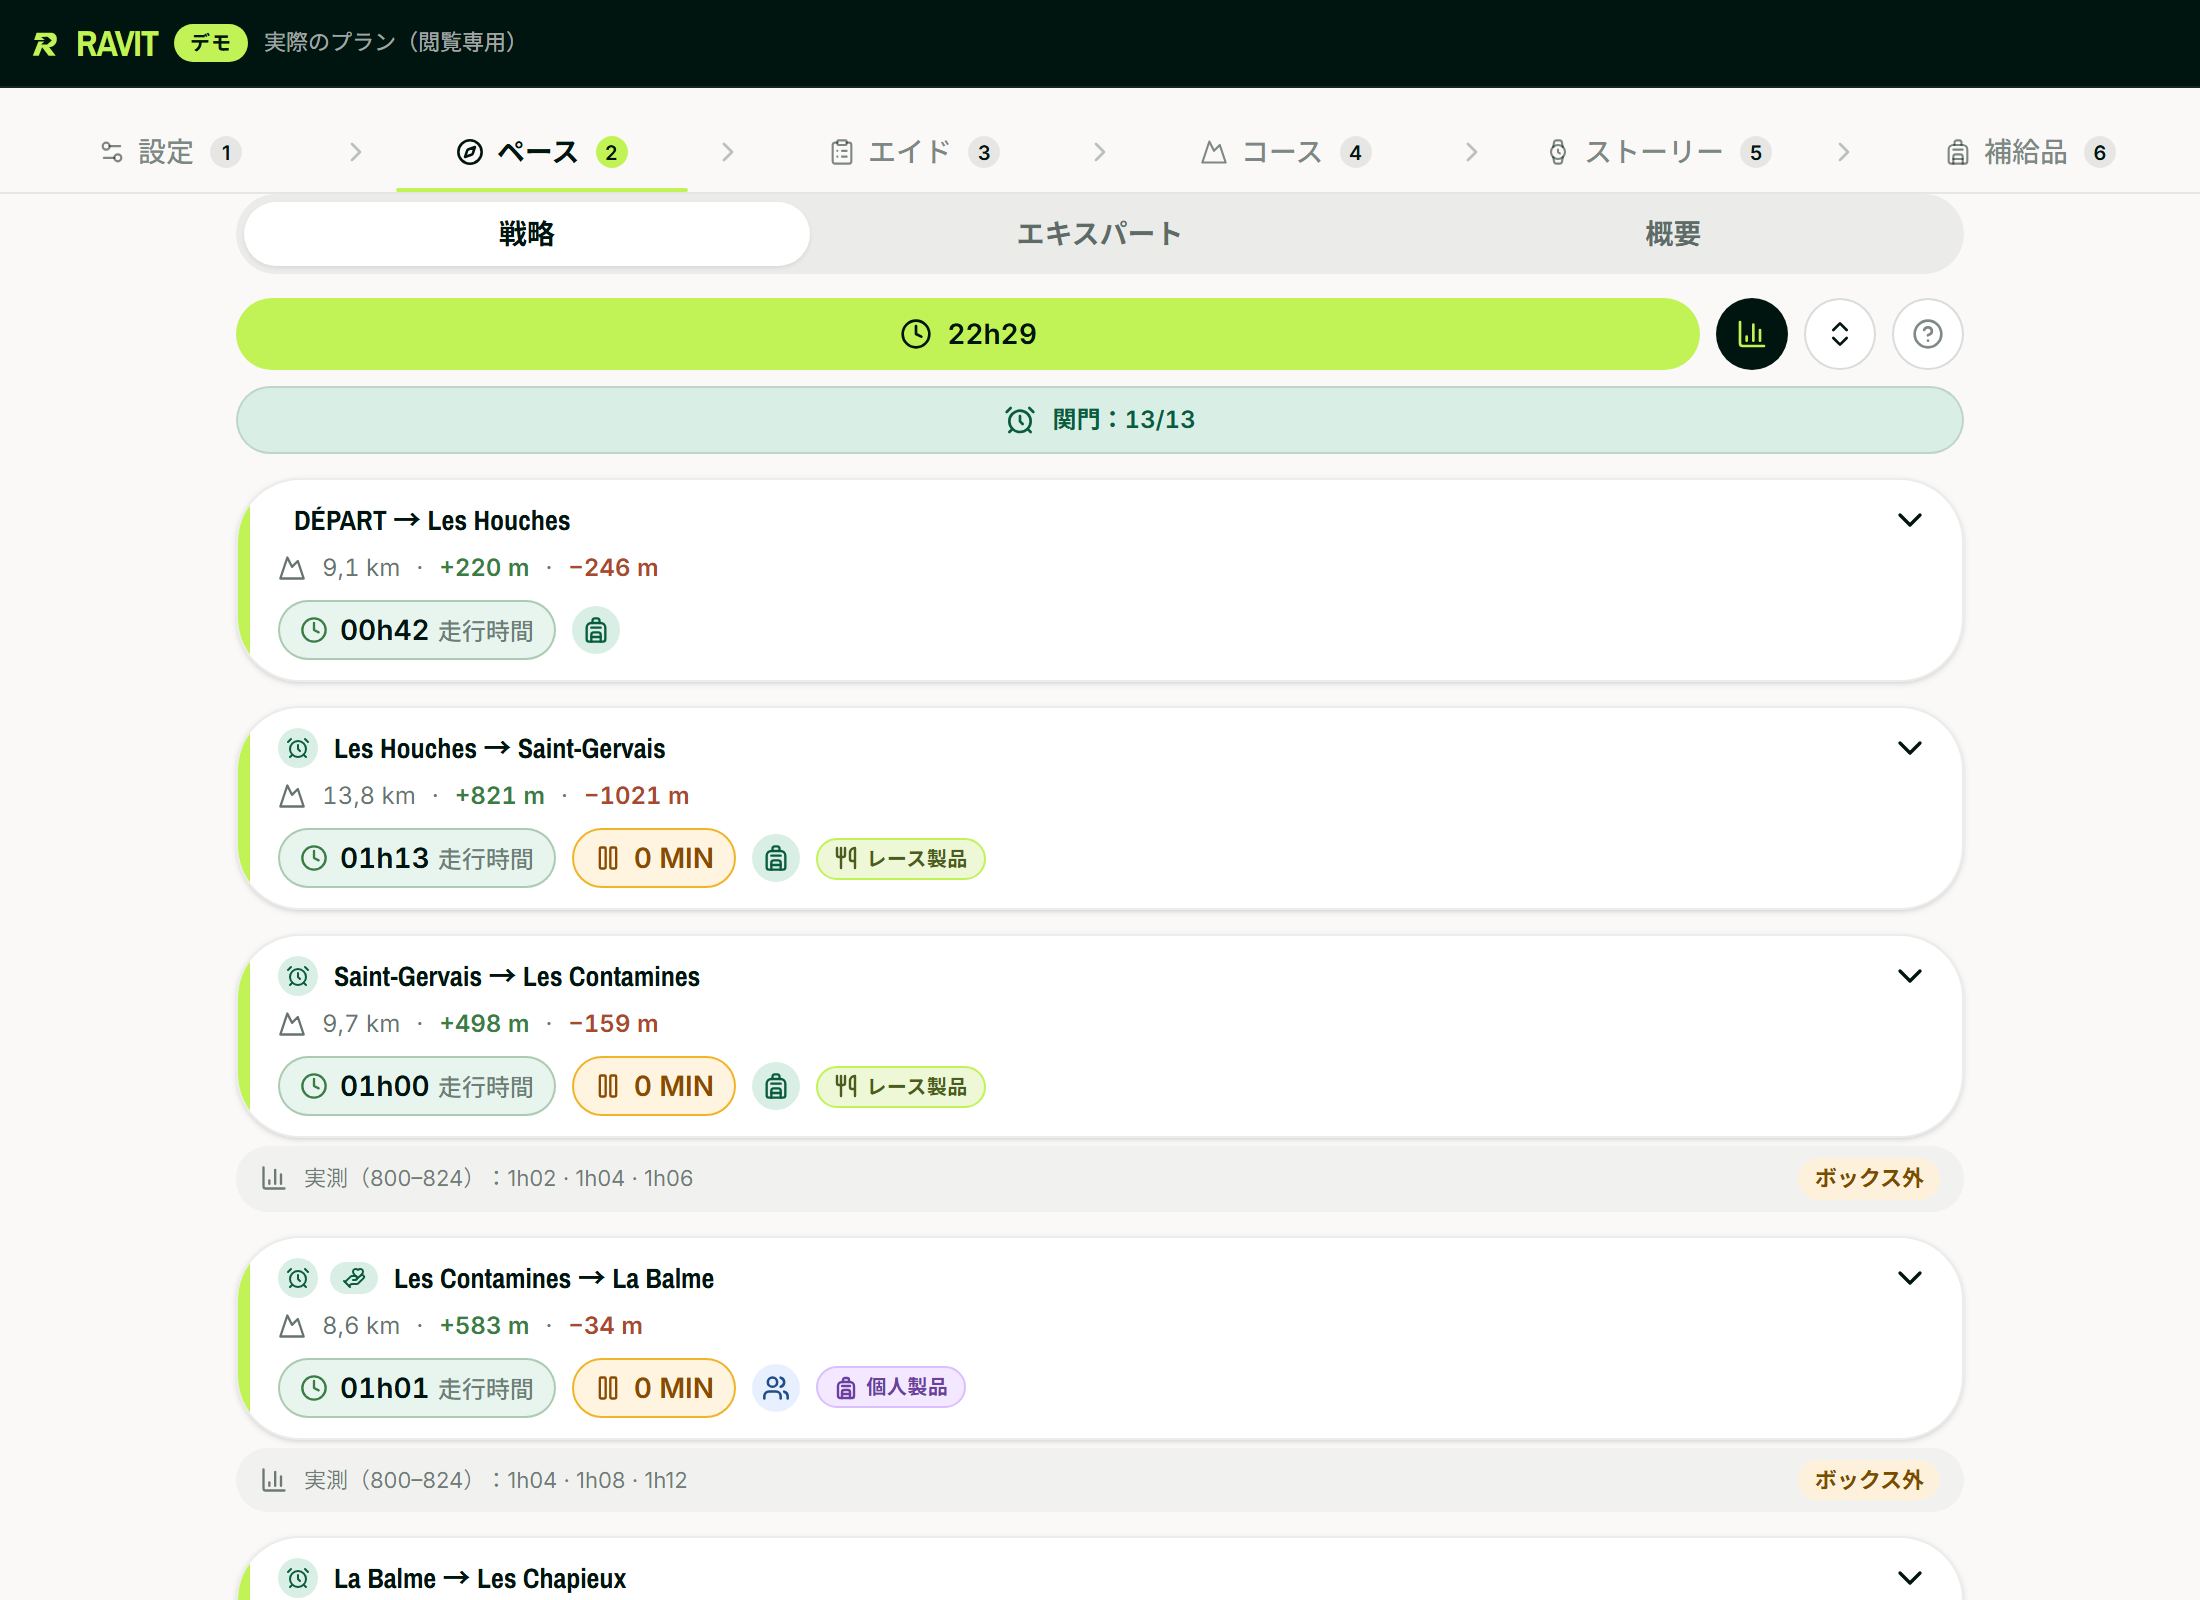2200x1600 pixels.
Task: Click alarm cutoff icon beside Saint-Gervais → Les Contamines
Action: click(x=298, y=976)
